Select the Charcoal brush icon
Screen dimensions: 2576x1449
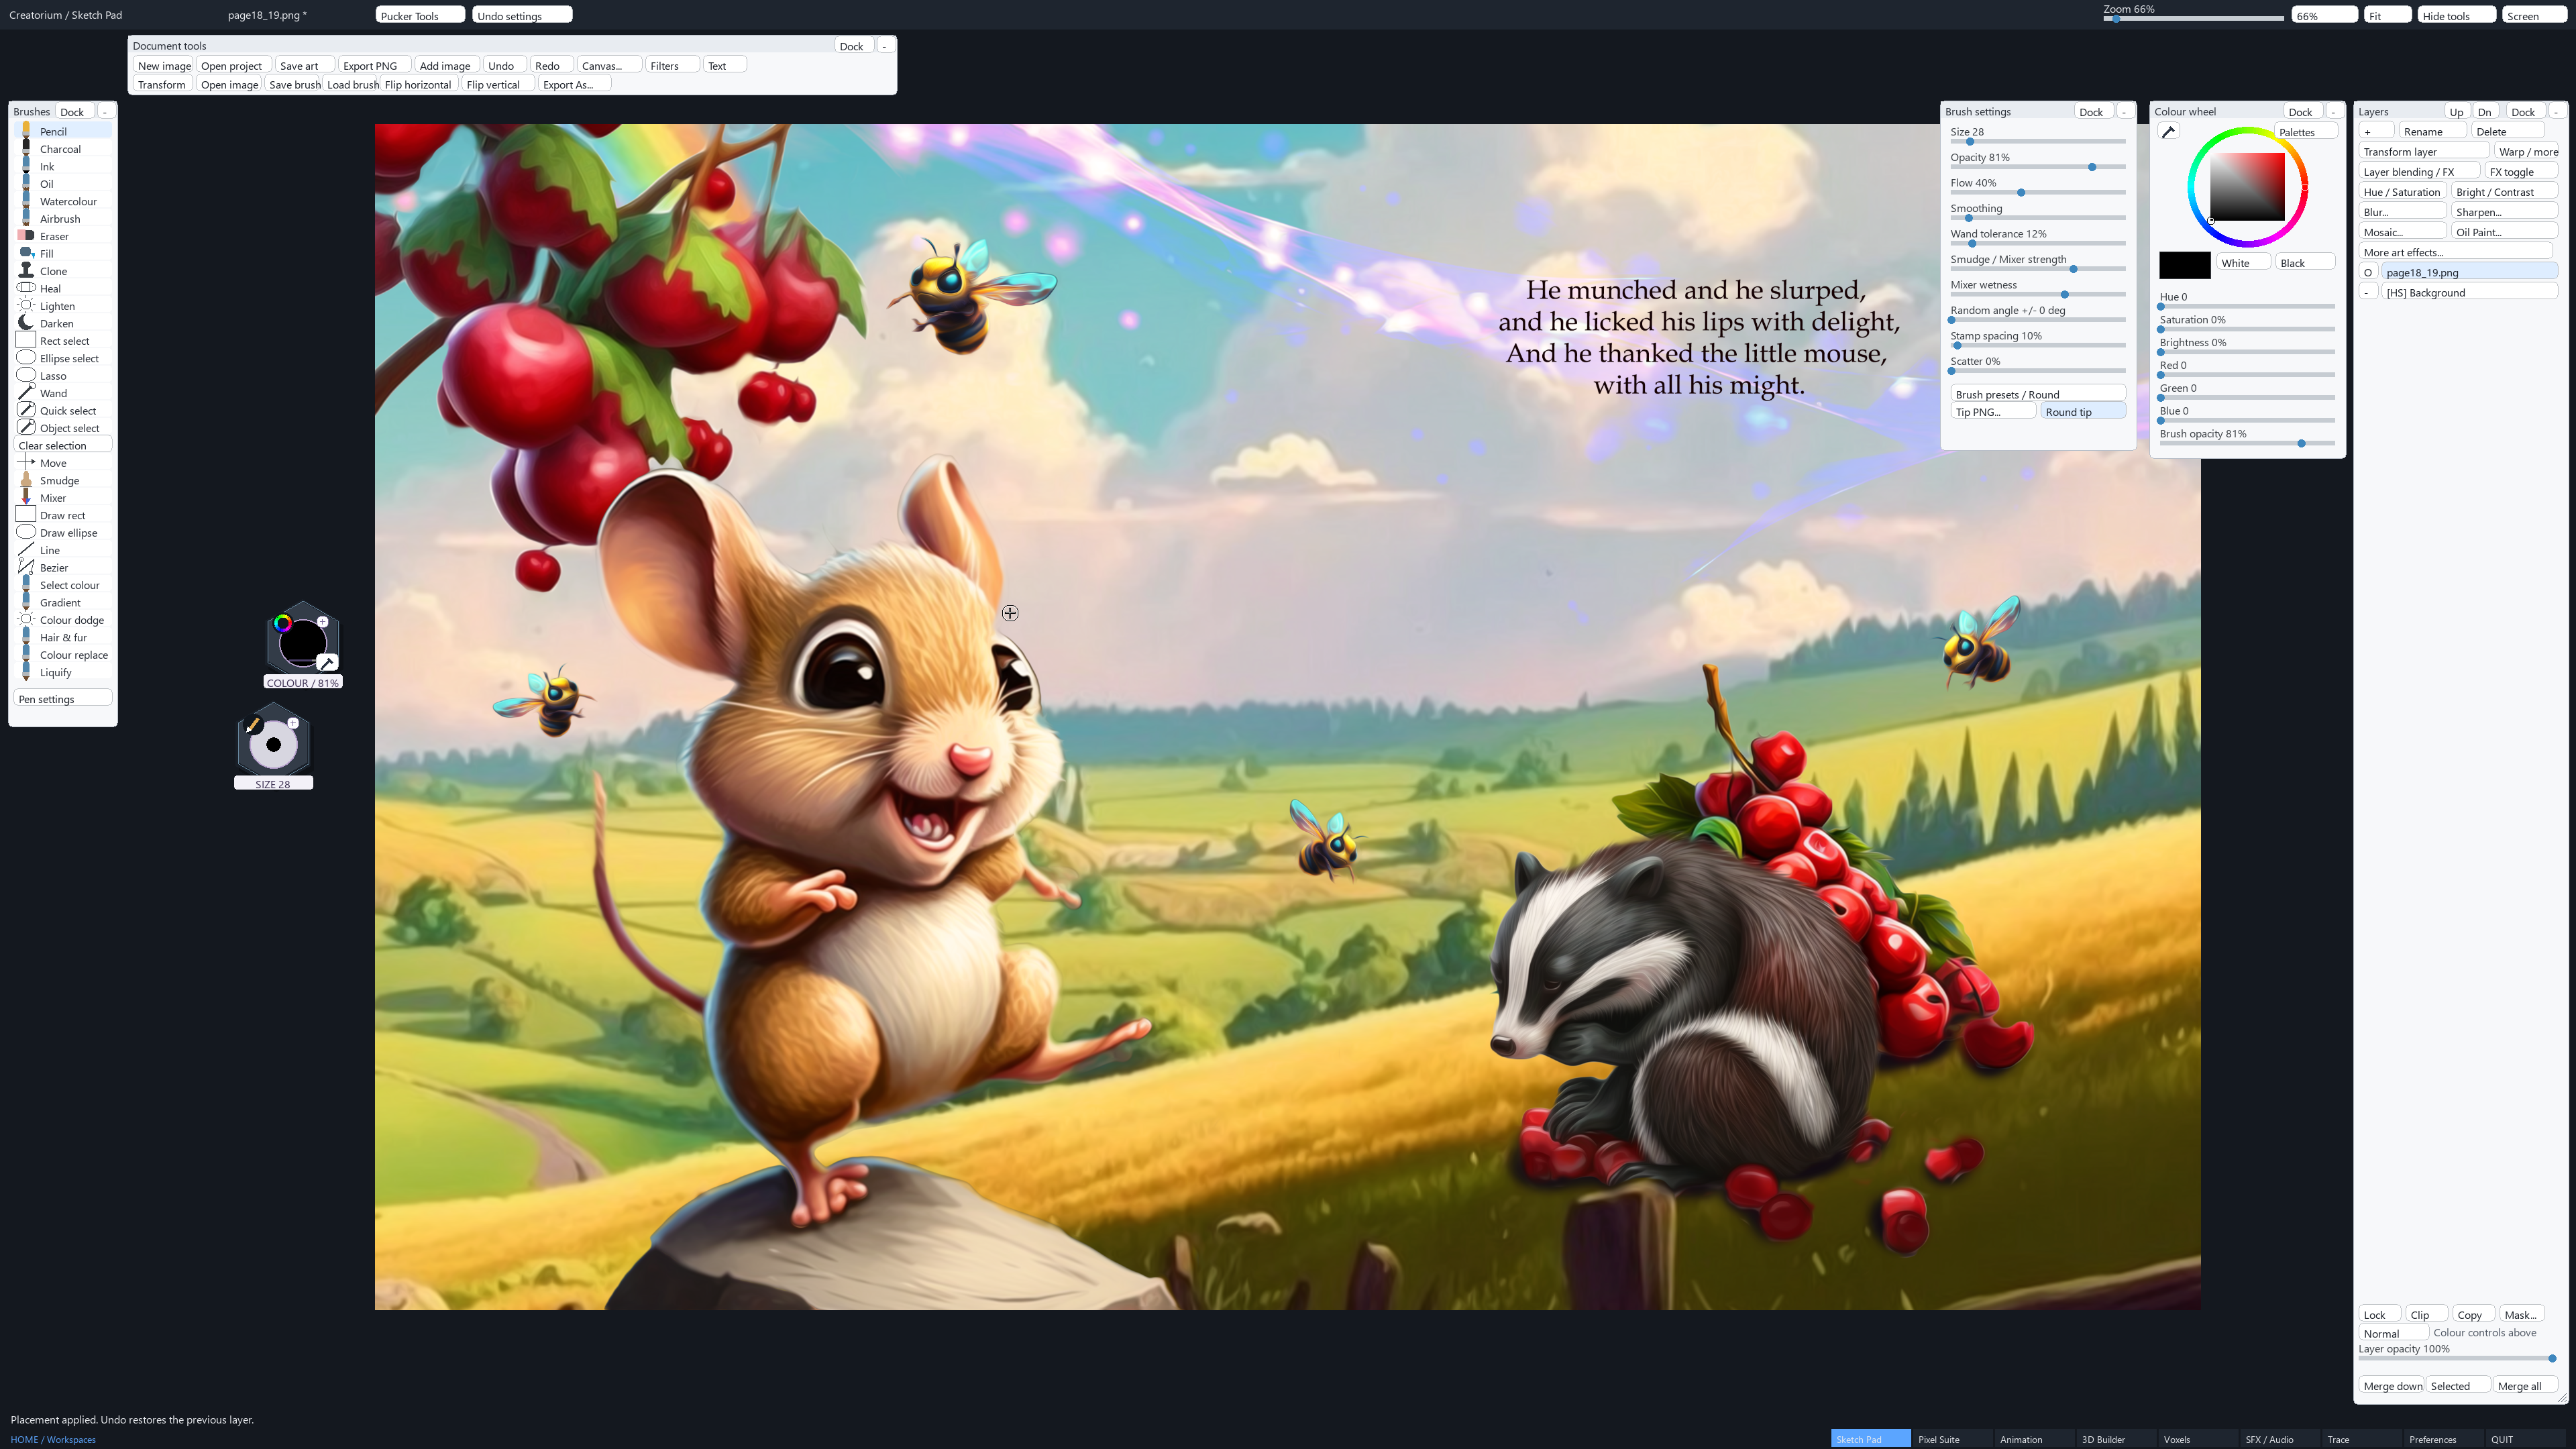coord(26,148)
